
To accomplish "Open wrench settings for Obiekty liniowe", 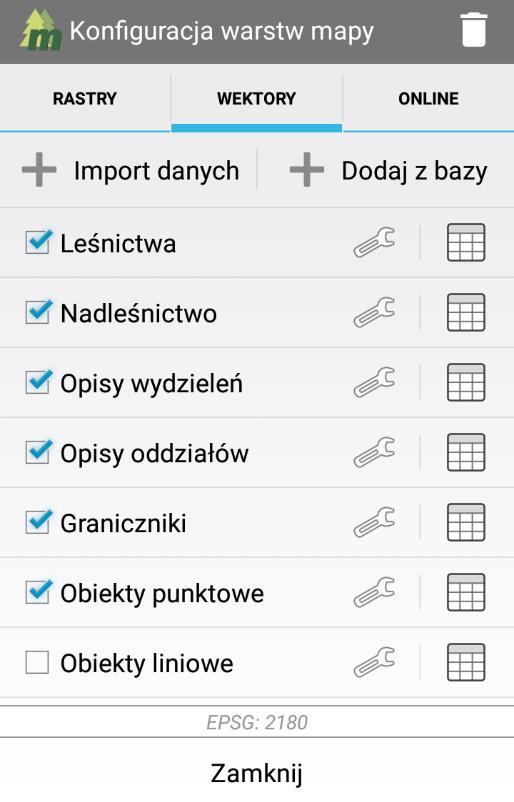I will [x=374, y=662].
